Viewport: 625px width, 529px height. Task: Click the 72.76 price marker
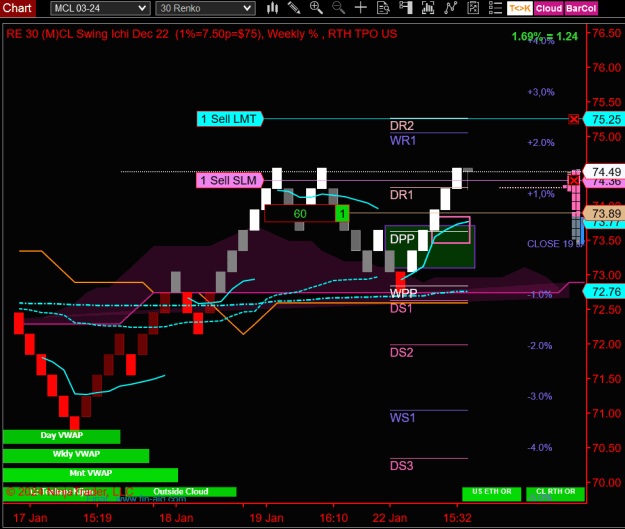[x=604, y=292]
